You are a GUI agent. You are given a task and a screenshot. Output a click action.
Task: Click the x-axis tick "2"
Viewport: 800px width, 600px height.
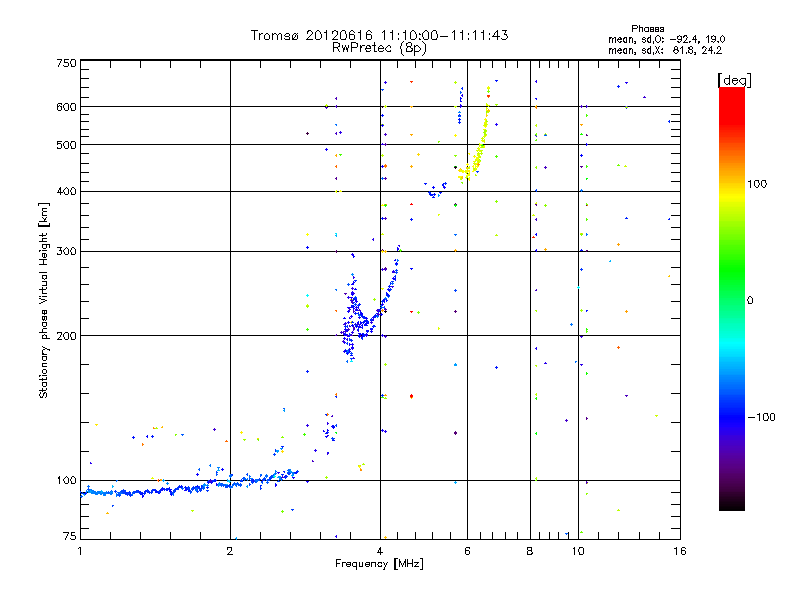tap(230, 551)
